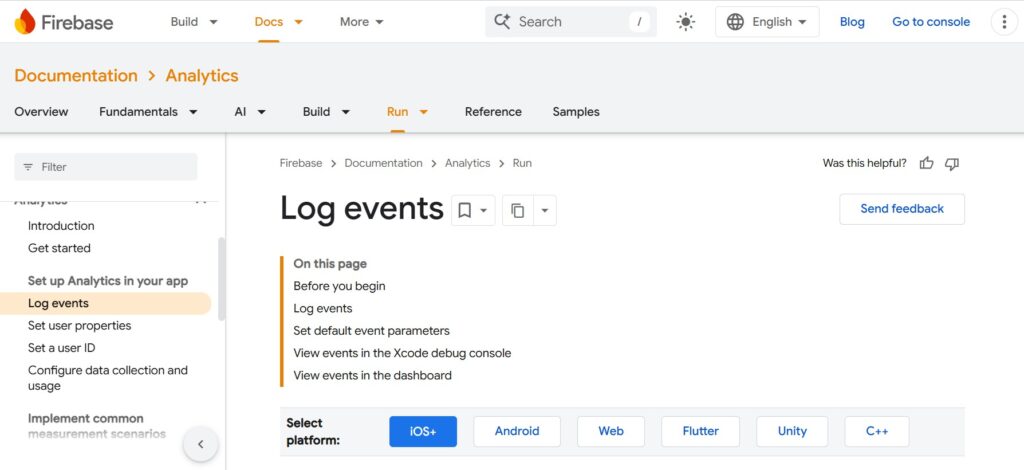
Task: Jump to Set default event parameters
Action: click(371, 330)
